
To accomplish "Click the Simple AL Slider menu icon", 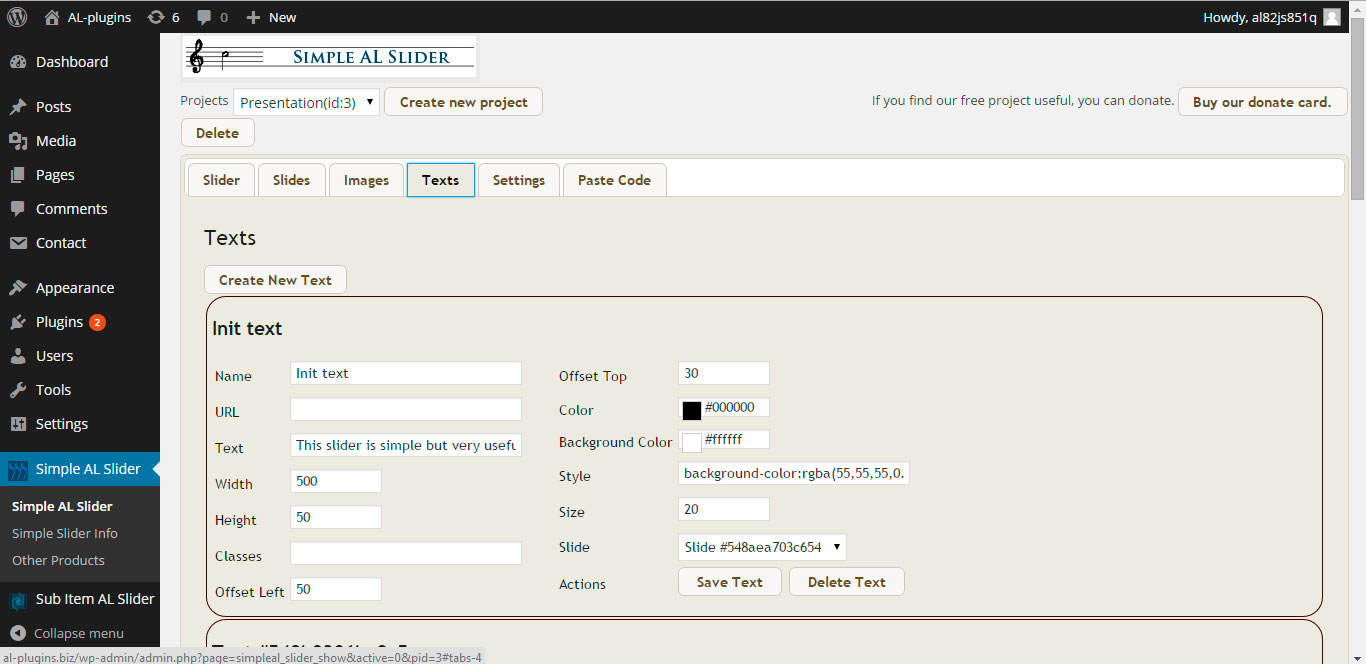I will tap(18, 469).
